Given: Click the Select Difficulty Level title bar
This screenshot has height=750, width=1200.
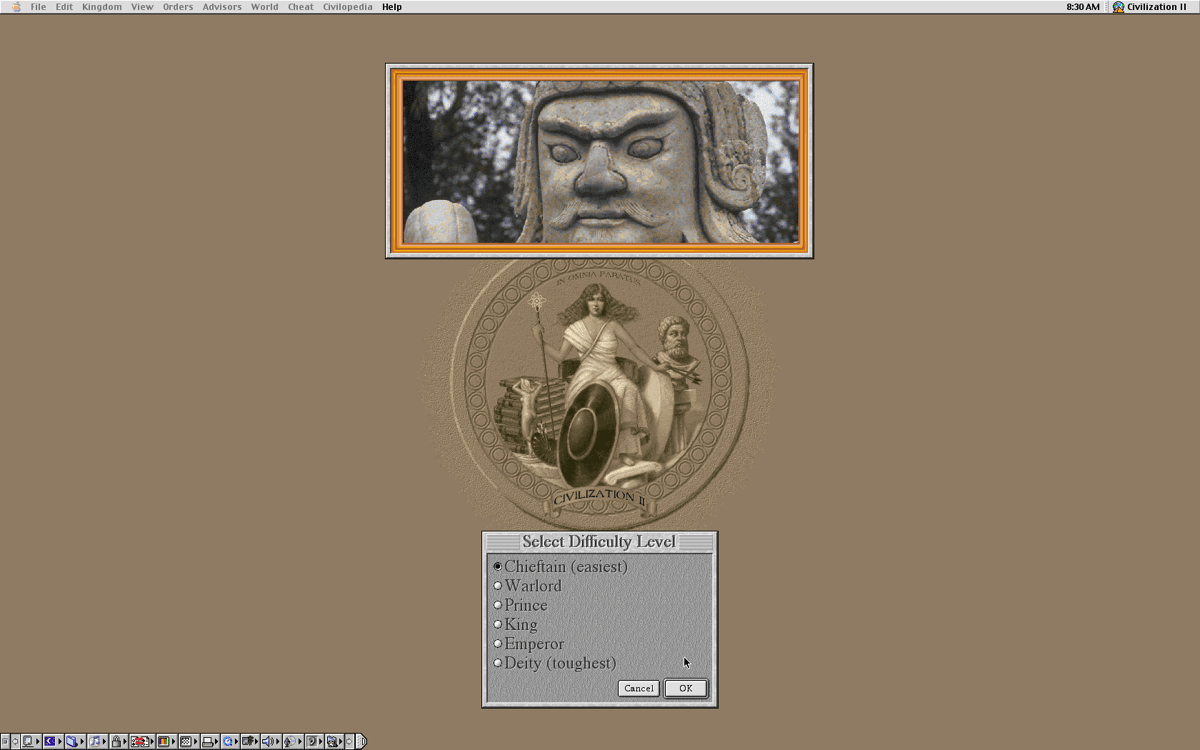Looking at the screenshot, I should [x=599, y=542].
